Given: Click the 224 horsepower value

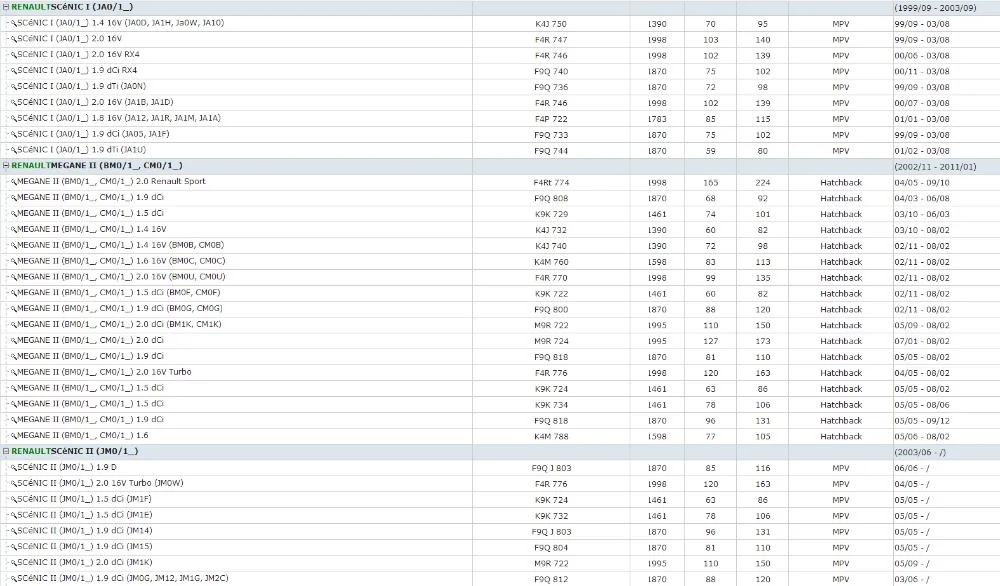Looking at the screenshot, I should [763, 182].
